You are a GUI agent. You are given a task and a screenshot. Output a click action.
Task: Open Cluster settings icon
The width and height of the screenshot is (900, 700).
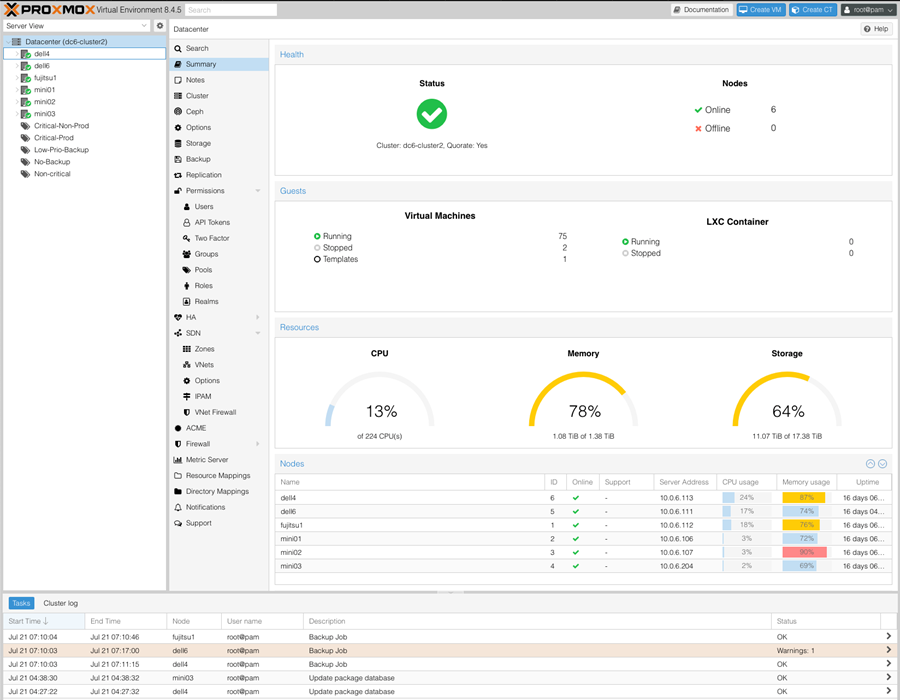pyautogui.click(x=178, y=96)
